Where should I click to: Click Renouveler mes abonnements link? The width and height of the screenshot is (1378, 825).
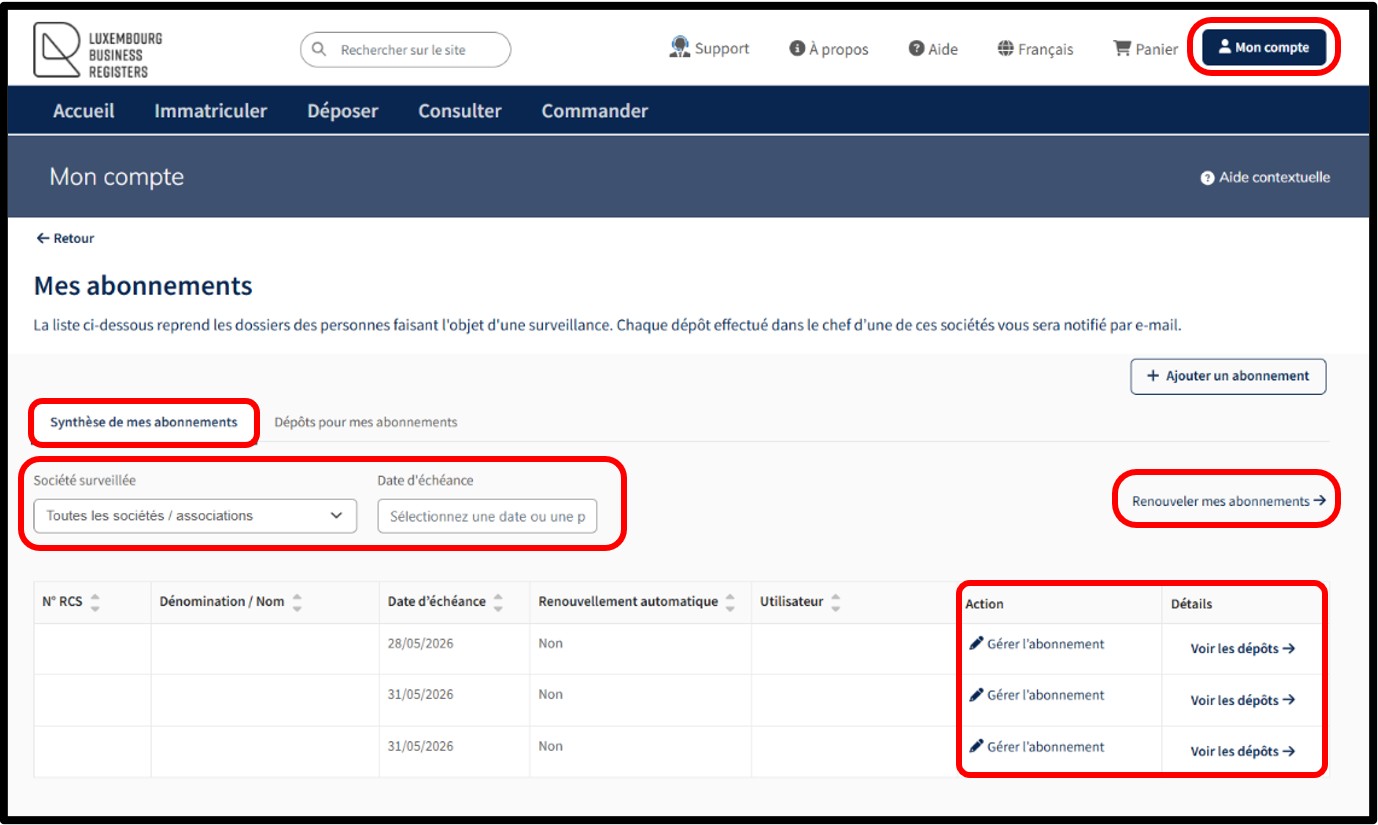[1228, 501]
